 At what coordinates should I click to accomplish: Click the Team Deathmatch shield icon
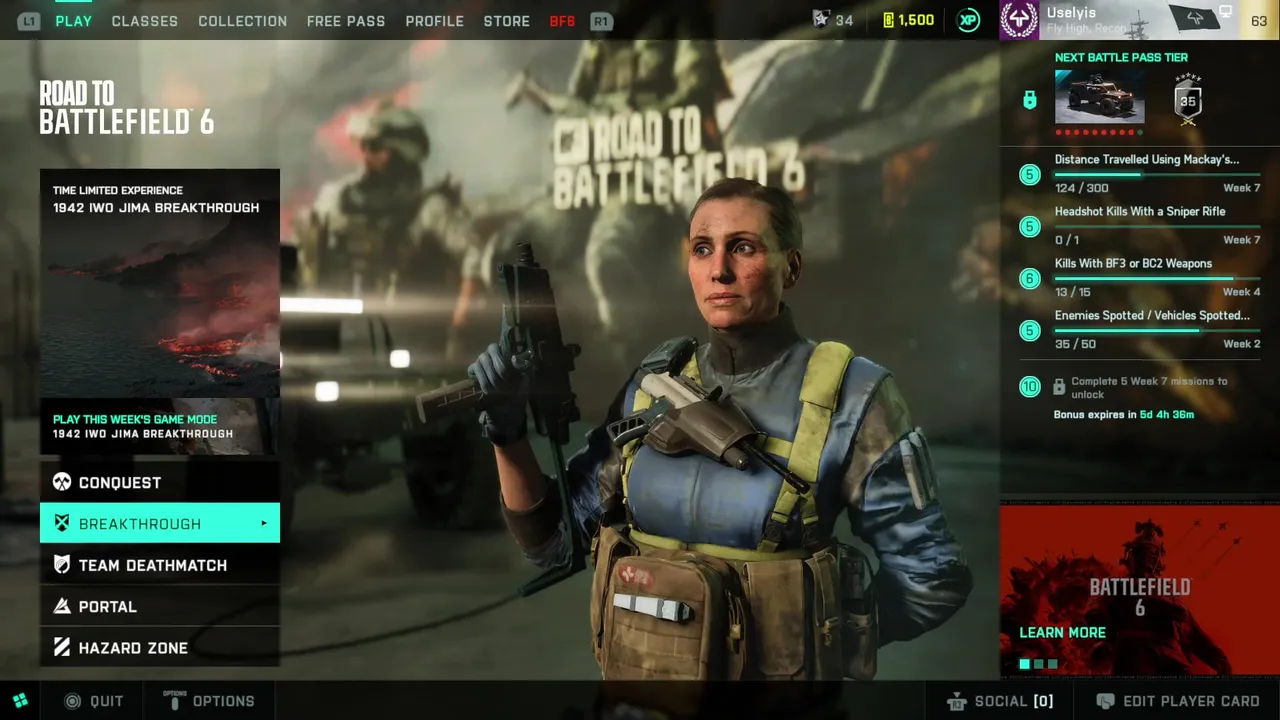(x=62, y=565)
